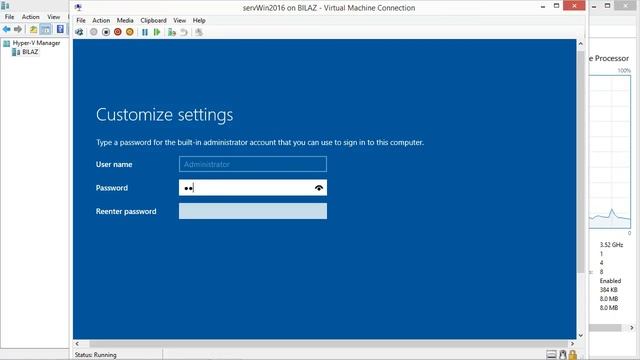
Task: Open Action menu in Hyper-V Manager window
Action: click(31, 17)
